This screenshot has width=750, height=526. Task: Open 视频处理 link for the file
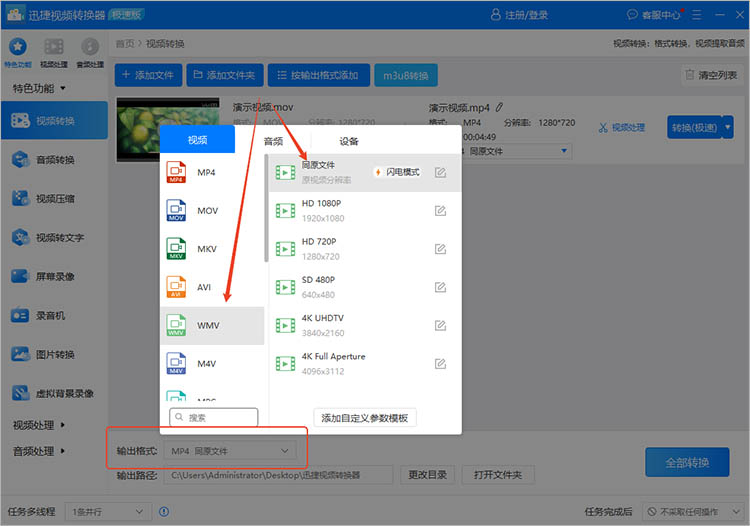click(x=621, y=127)
